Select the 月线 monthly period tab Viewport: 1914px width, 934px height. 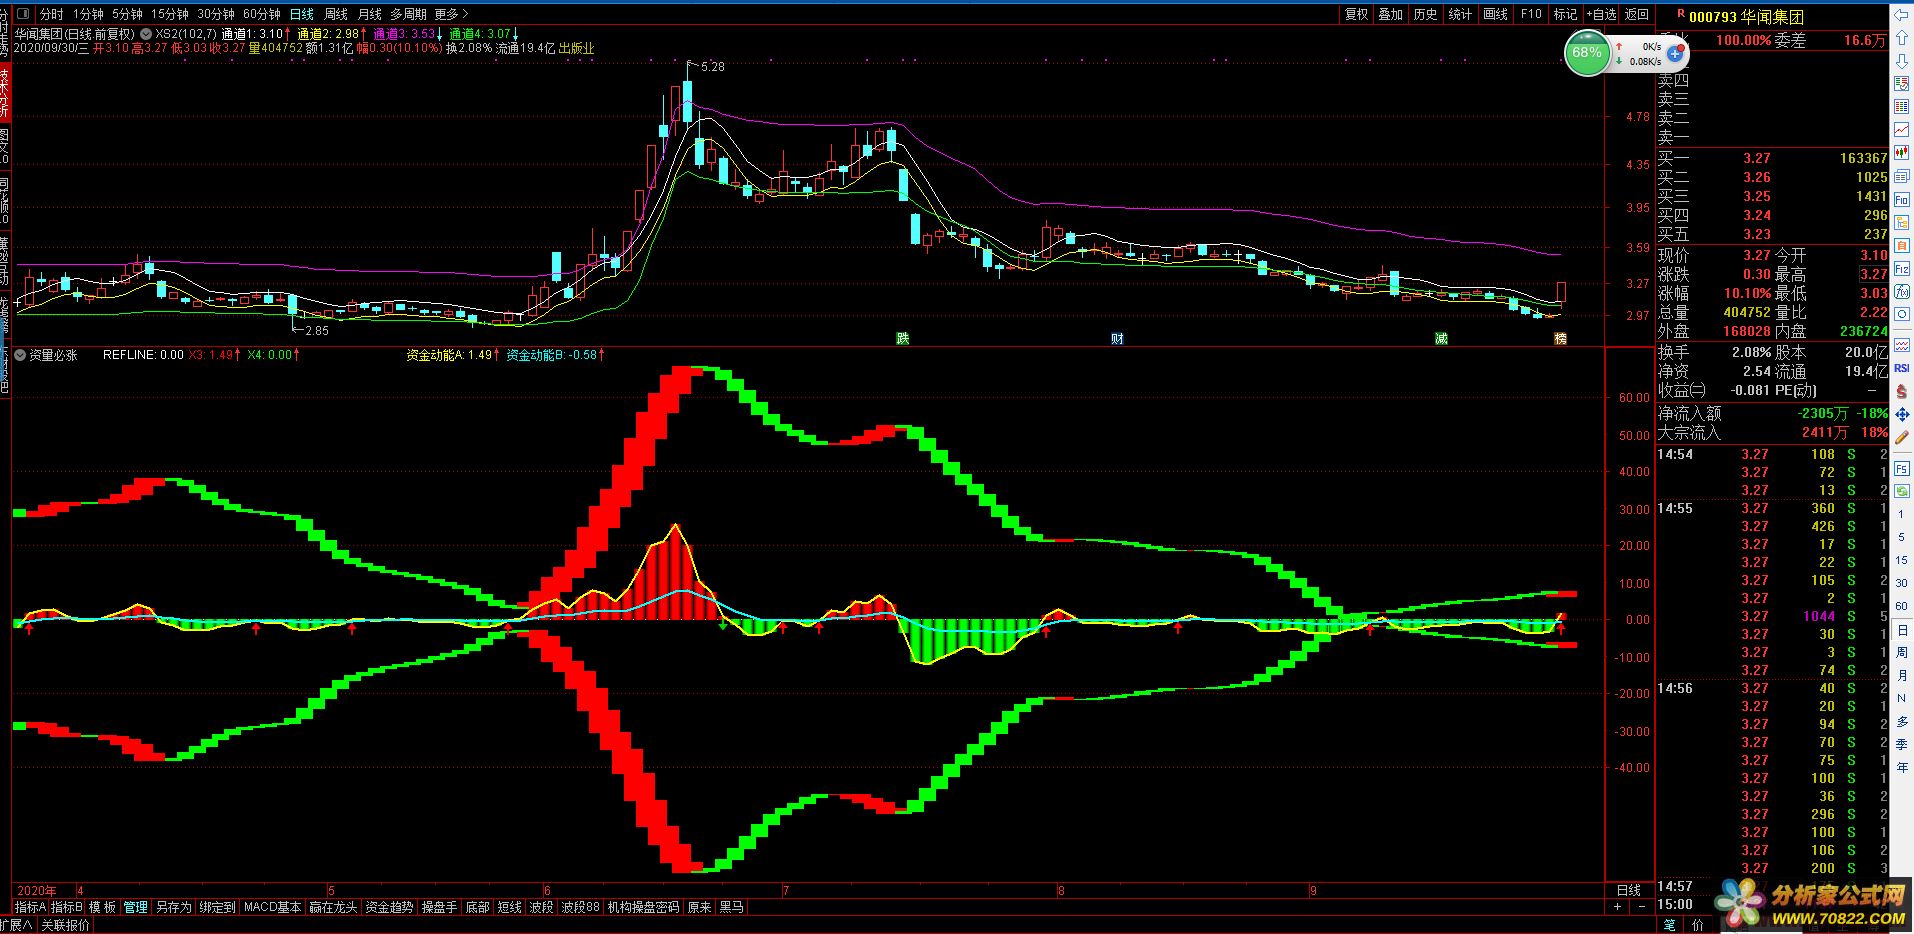(x=369, y=14)
